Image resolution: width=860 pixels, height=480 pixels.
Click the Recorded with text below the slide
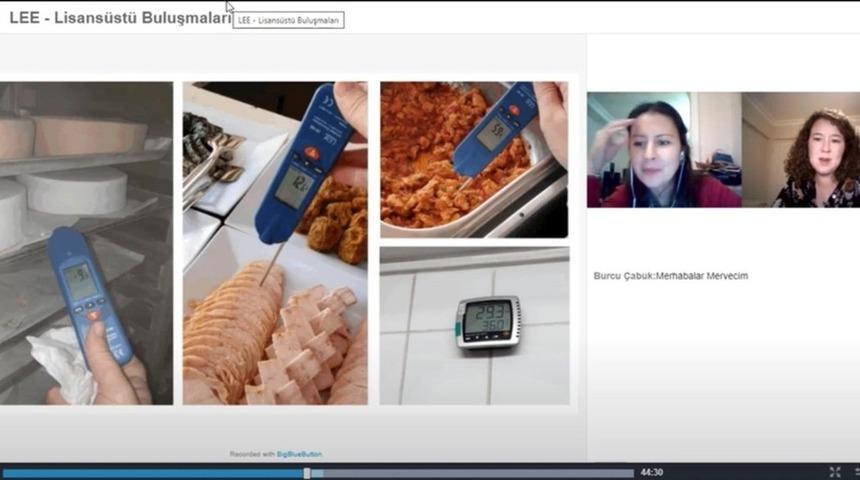[252, 454]
